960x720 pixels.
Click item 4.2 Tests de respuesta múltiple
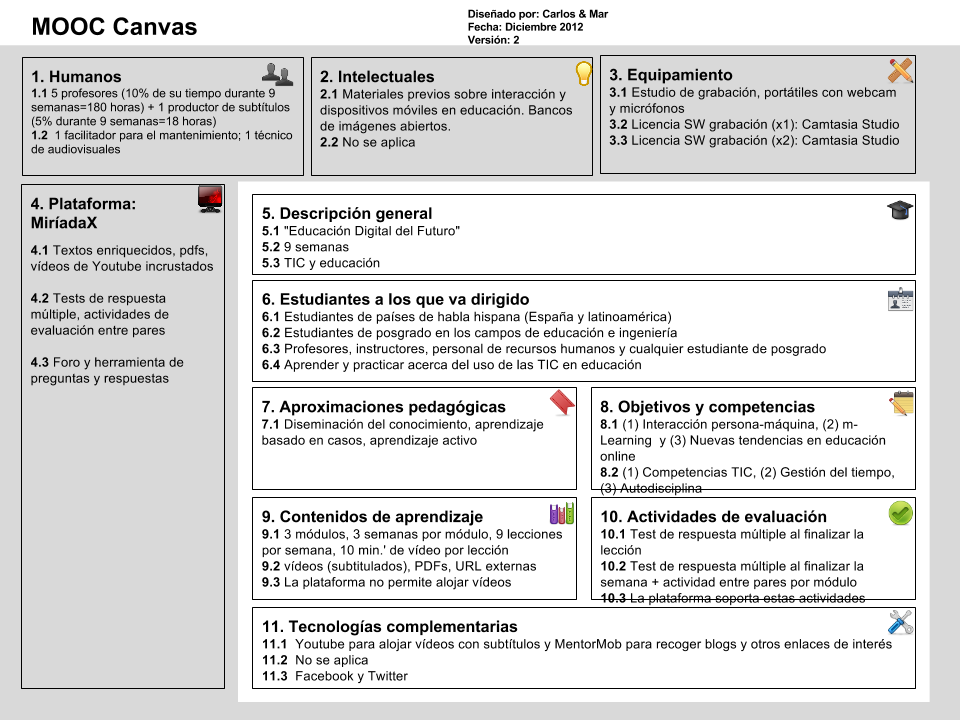100,314
